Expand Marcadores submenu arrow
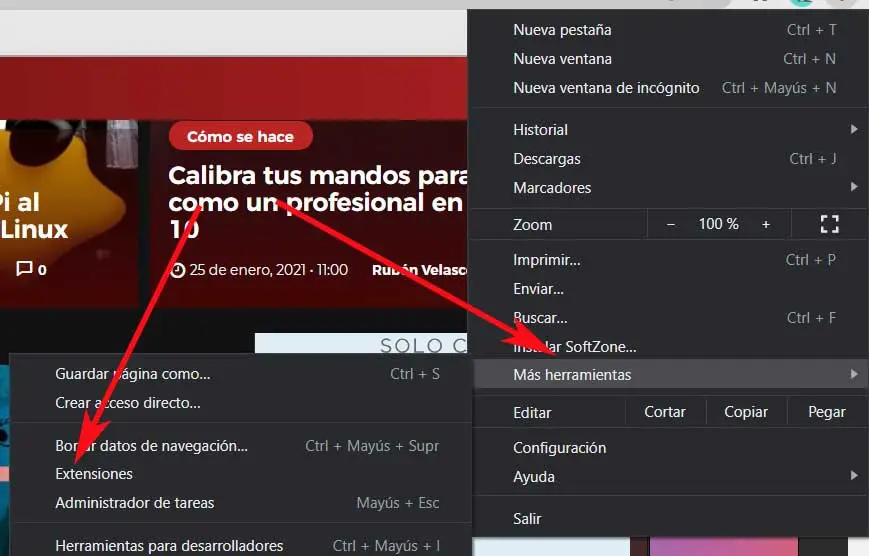This screenshot has width=869, height=556. 854,187
